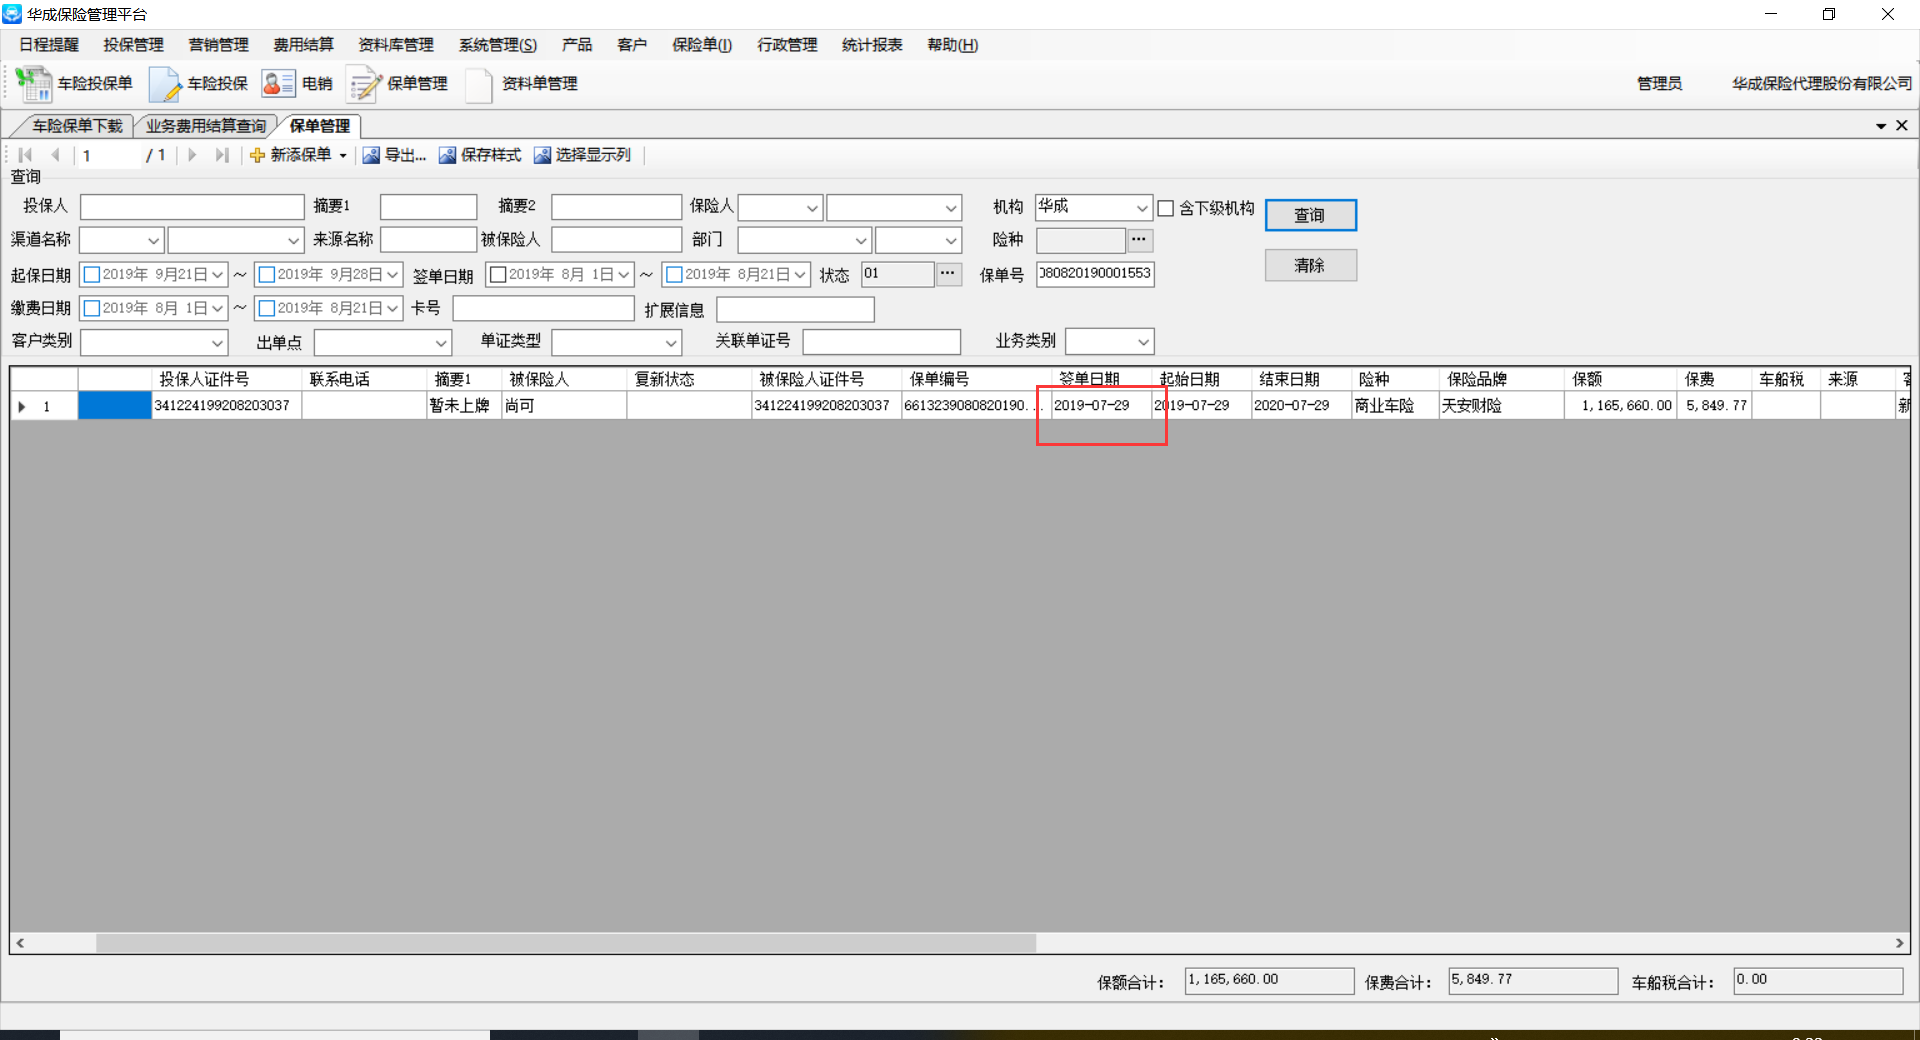Expand the 业务类别 dropdown
This screenshot has width=1920, height=1040.
pyautogui.click(x=1142, y=342)
